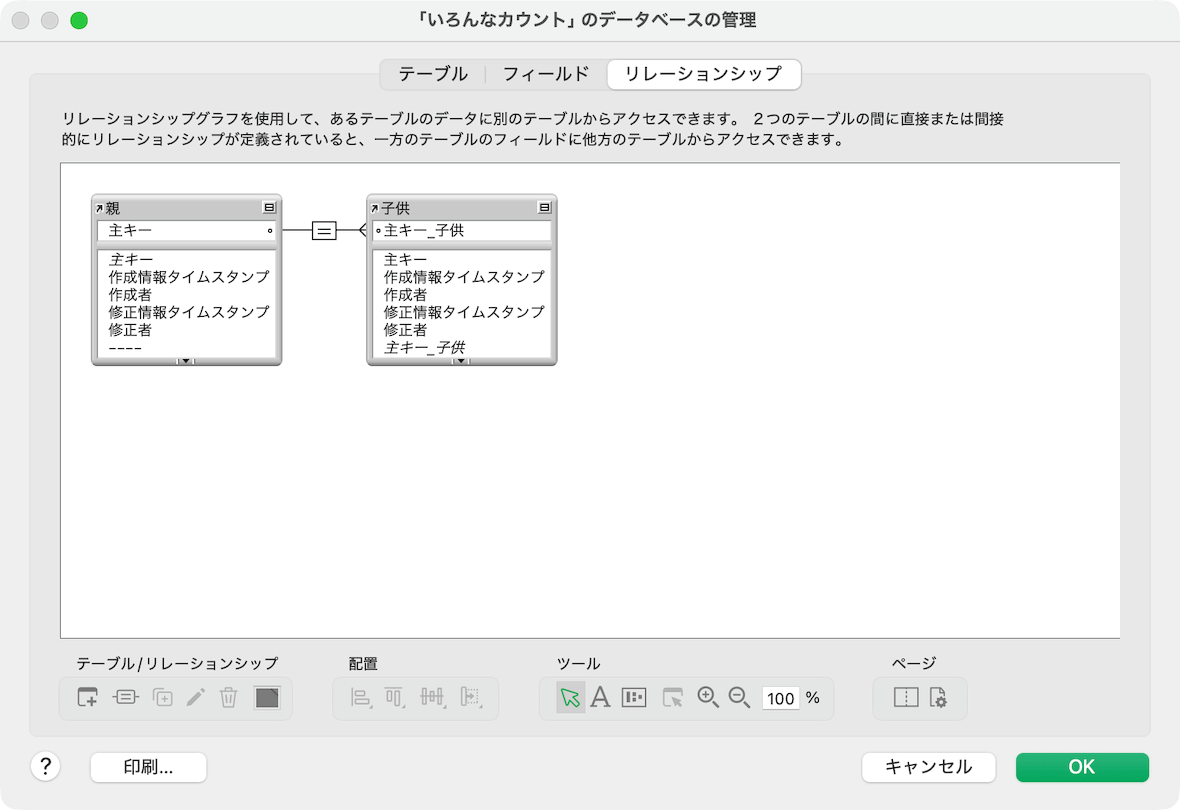
Task: Select the arrow pointer tool
Action: pyautogui.click(x=570, y=698)
